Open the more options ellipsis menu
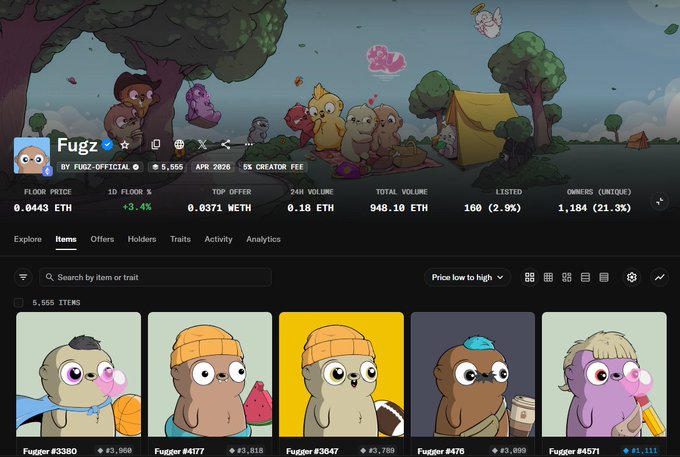The height and width of the screenshot is (457, 680). [248, 145]
